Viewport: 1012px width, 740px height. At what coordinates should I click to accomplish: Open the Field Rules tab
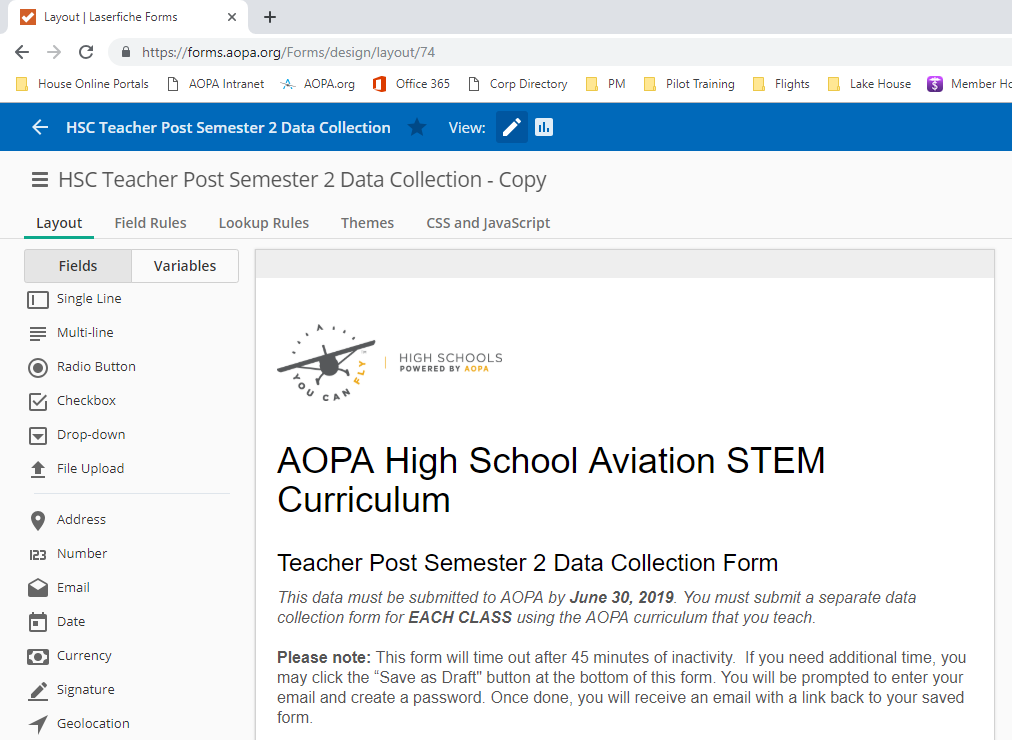tap(150, 223)
